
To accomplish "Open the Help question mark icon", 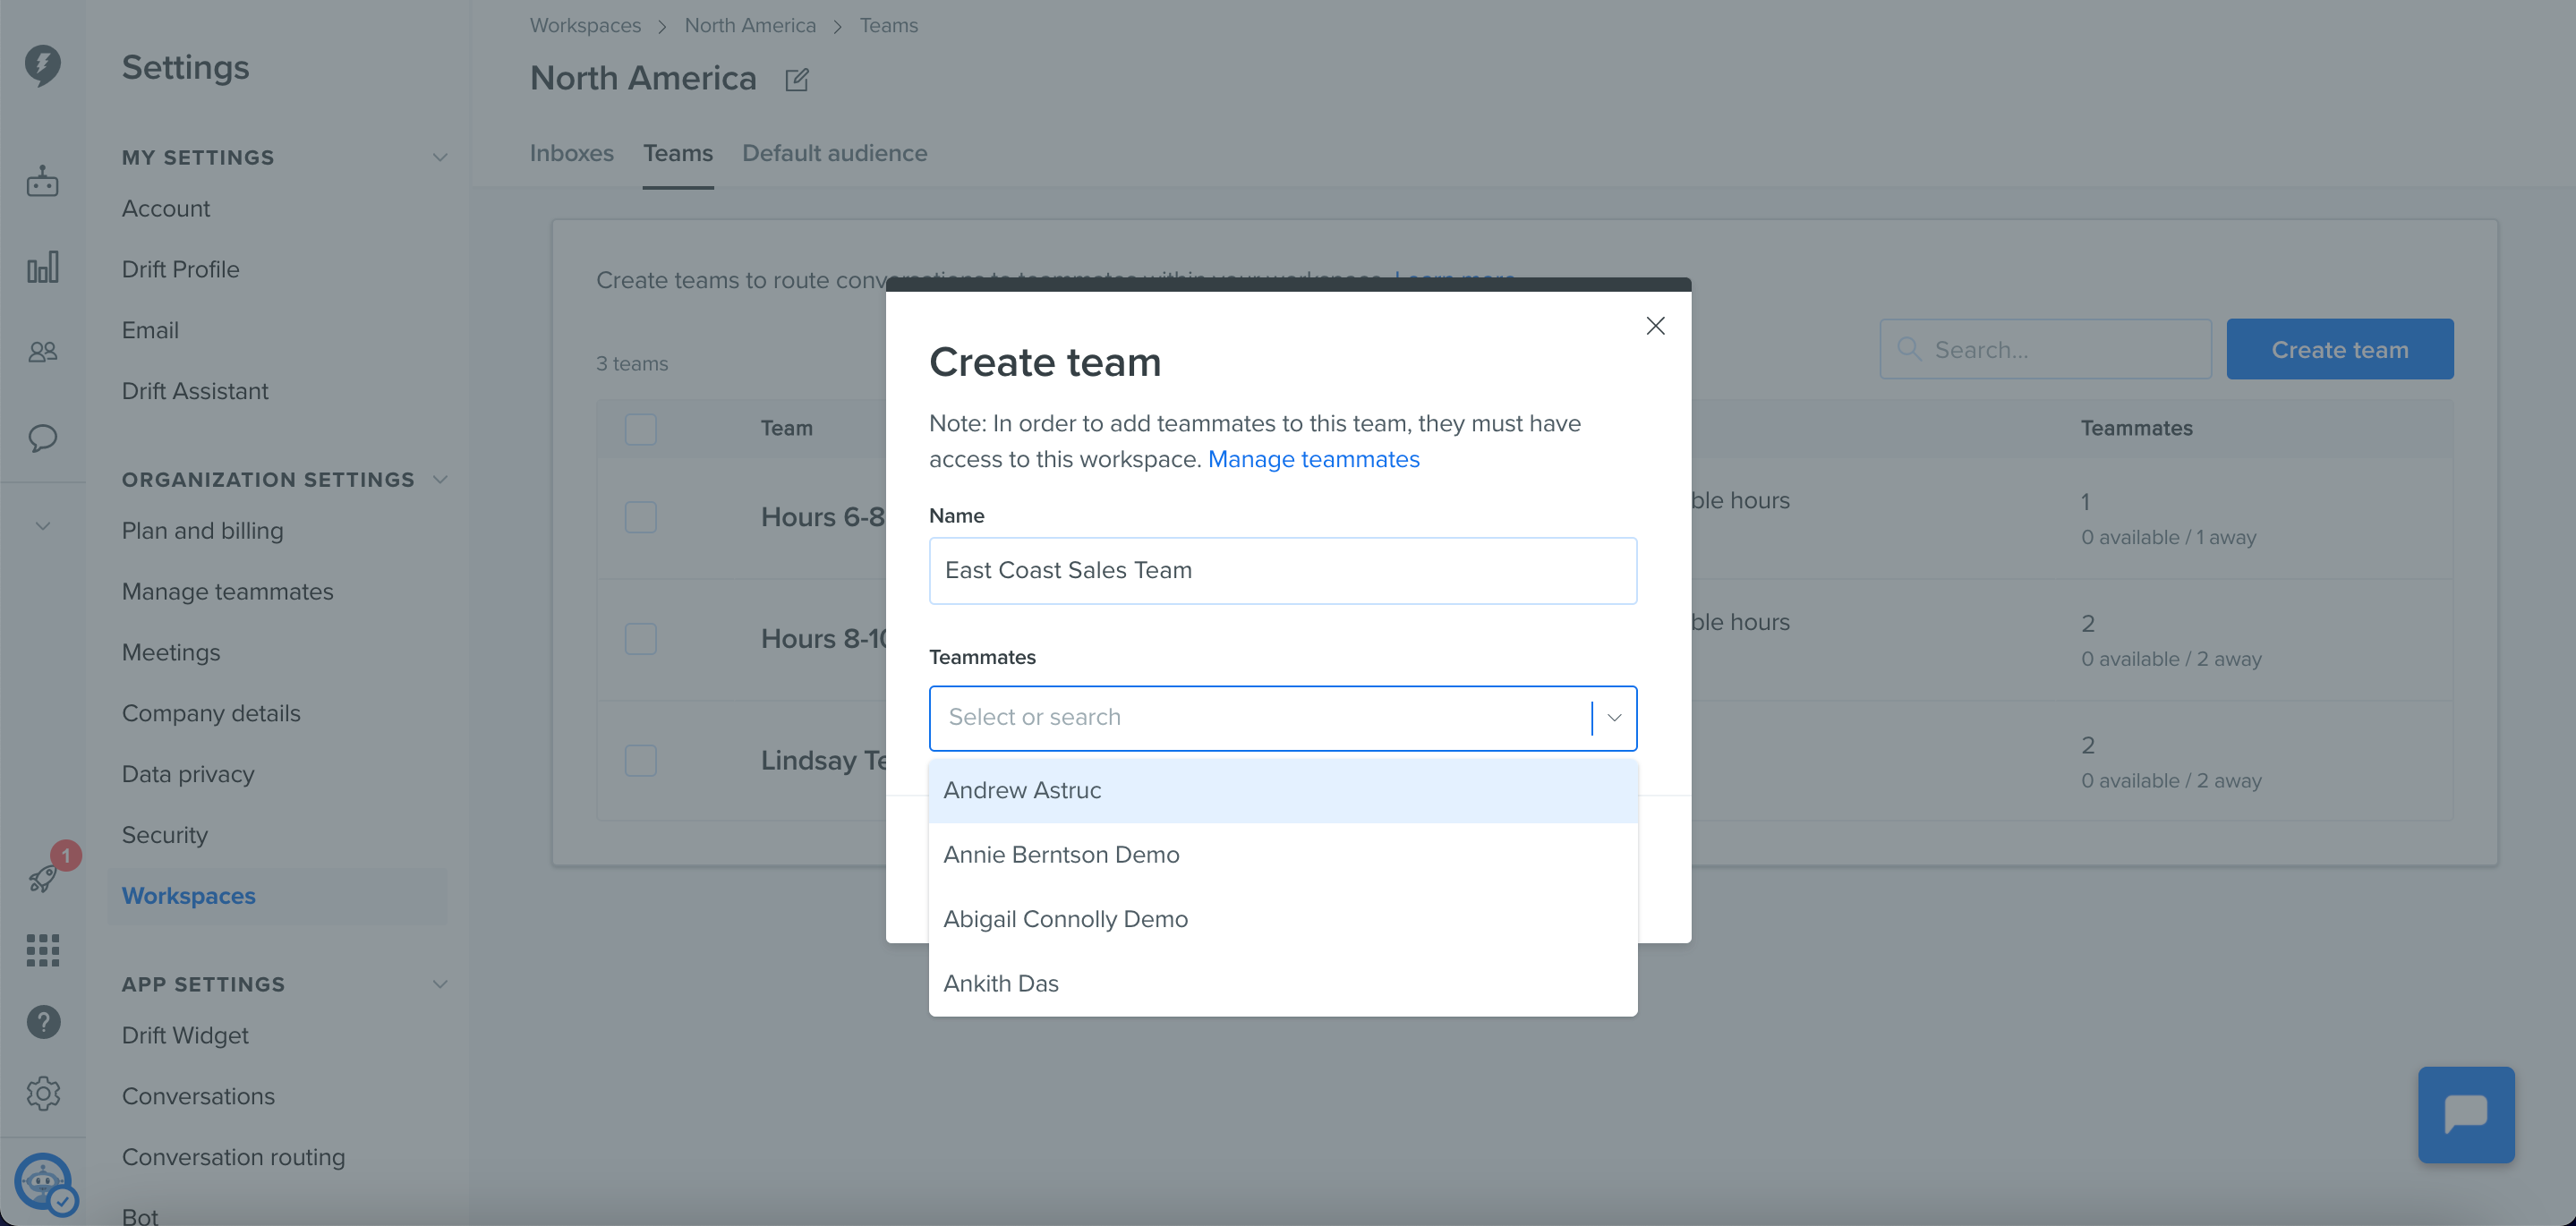I will pyautogui.click(x=42, y=1021).
